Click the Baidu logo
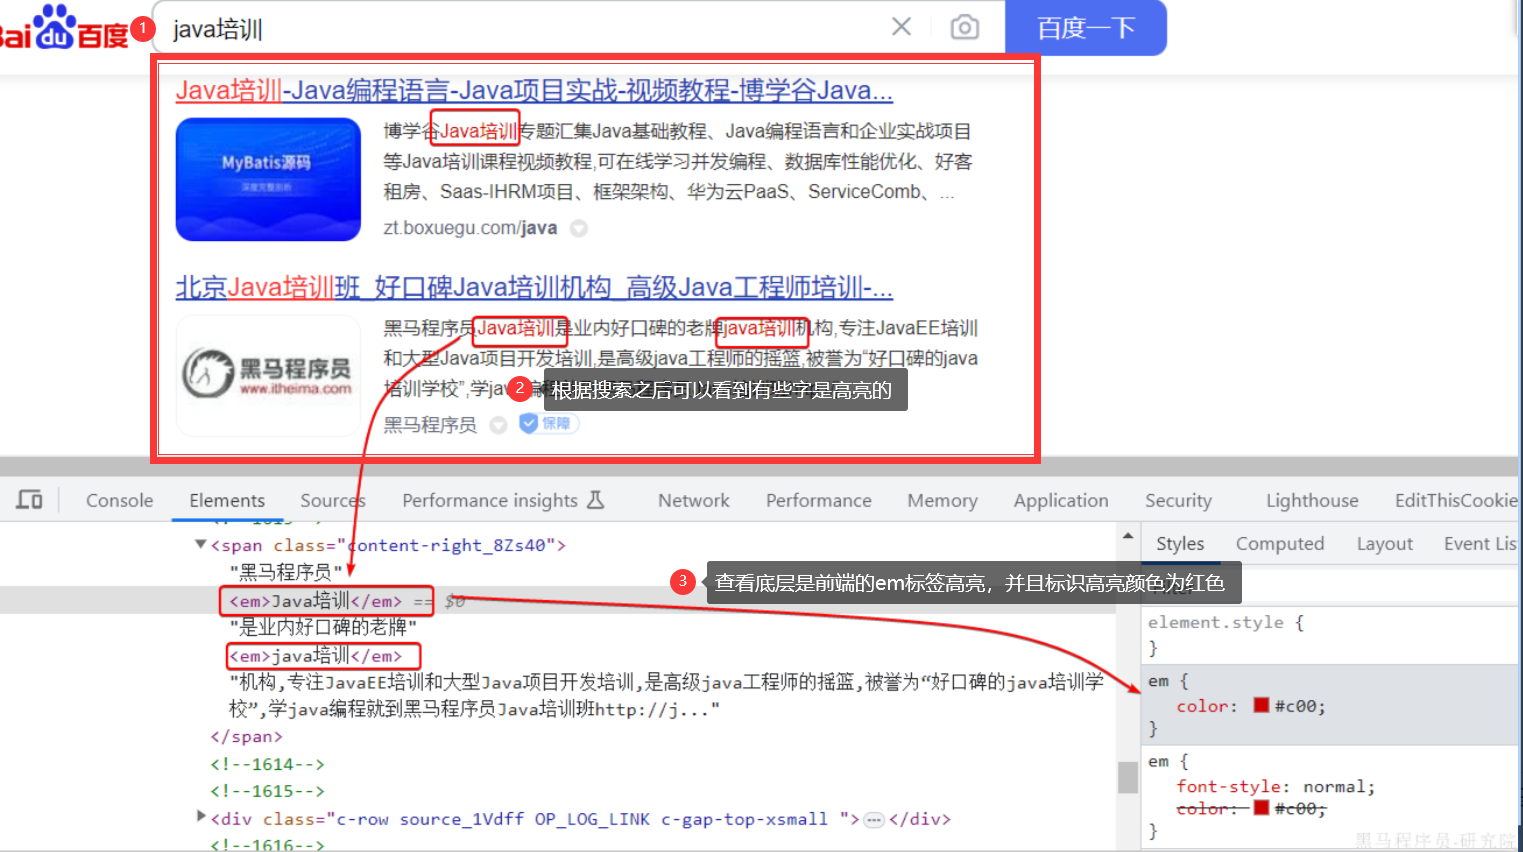1523x852 pixels. click(x=65, y=28)
